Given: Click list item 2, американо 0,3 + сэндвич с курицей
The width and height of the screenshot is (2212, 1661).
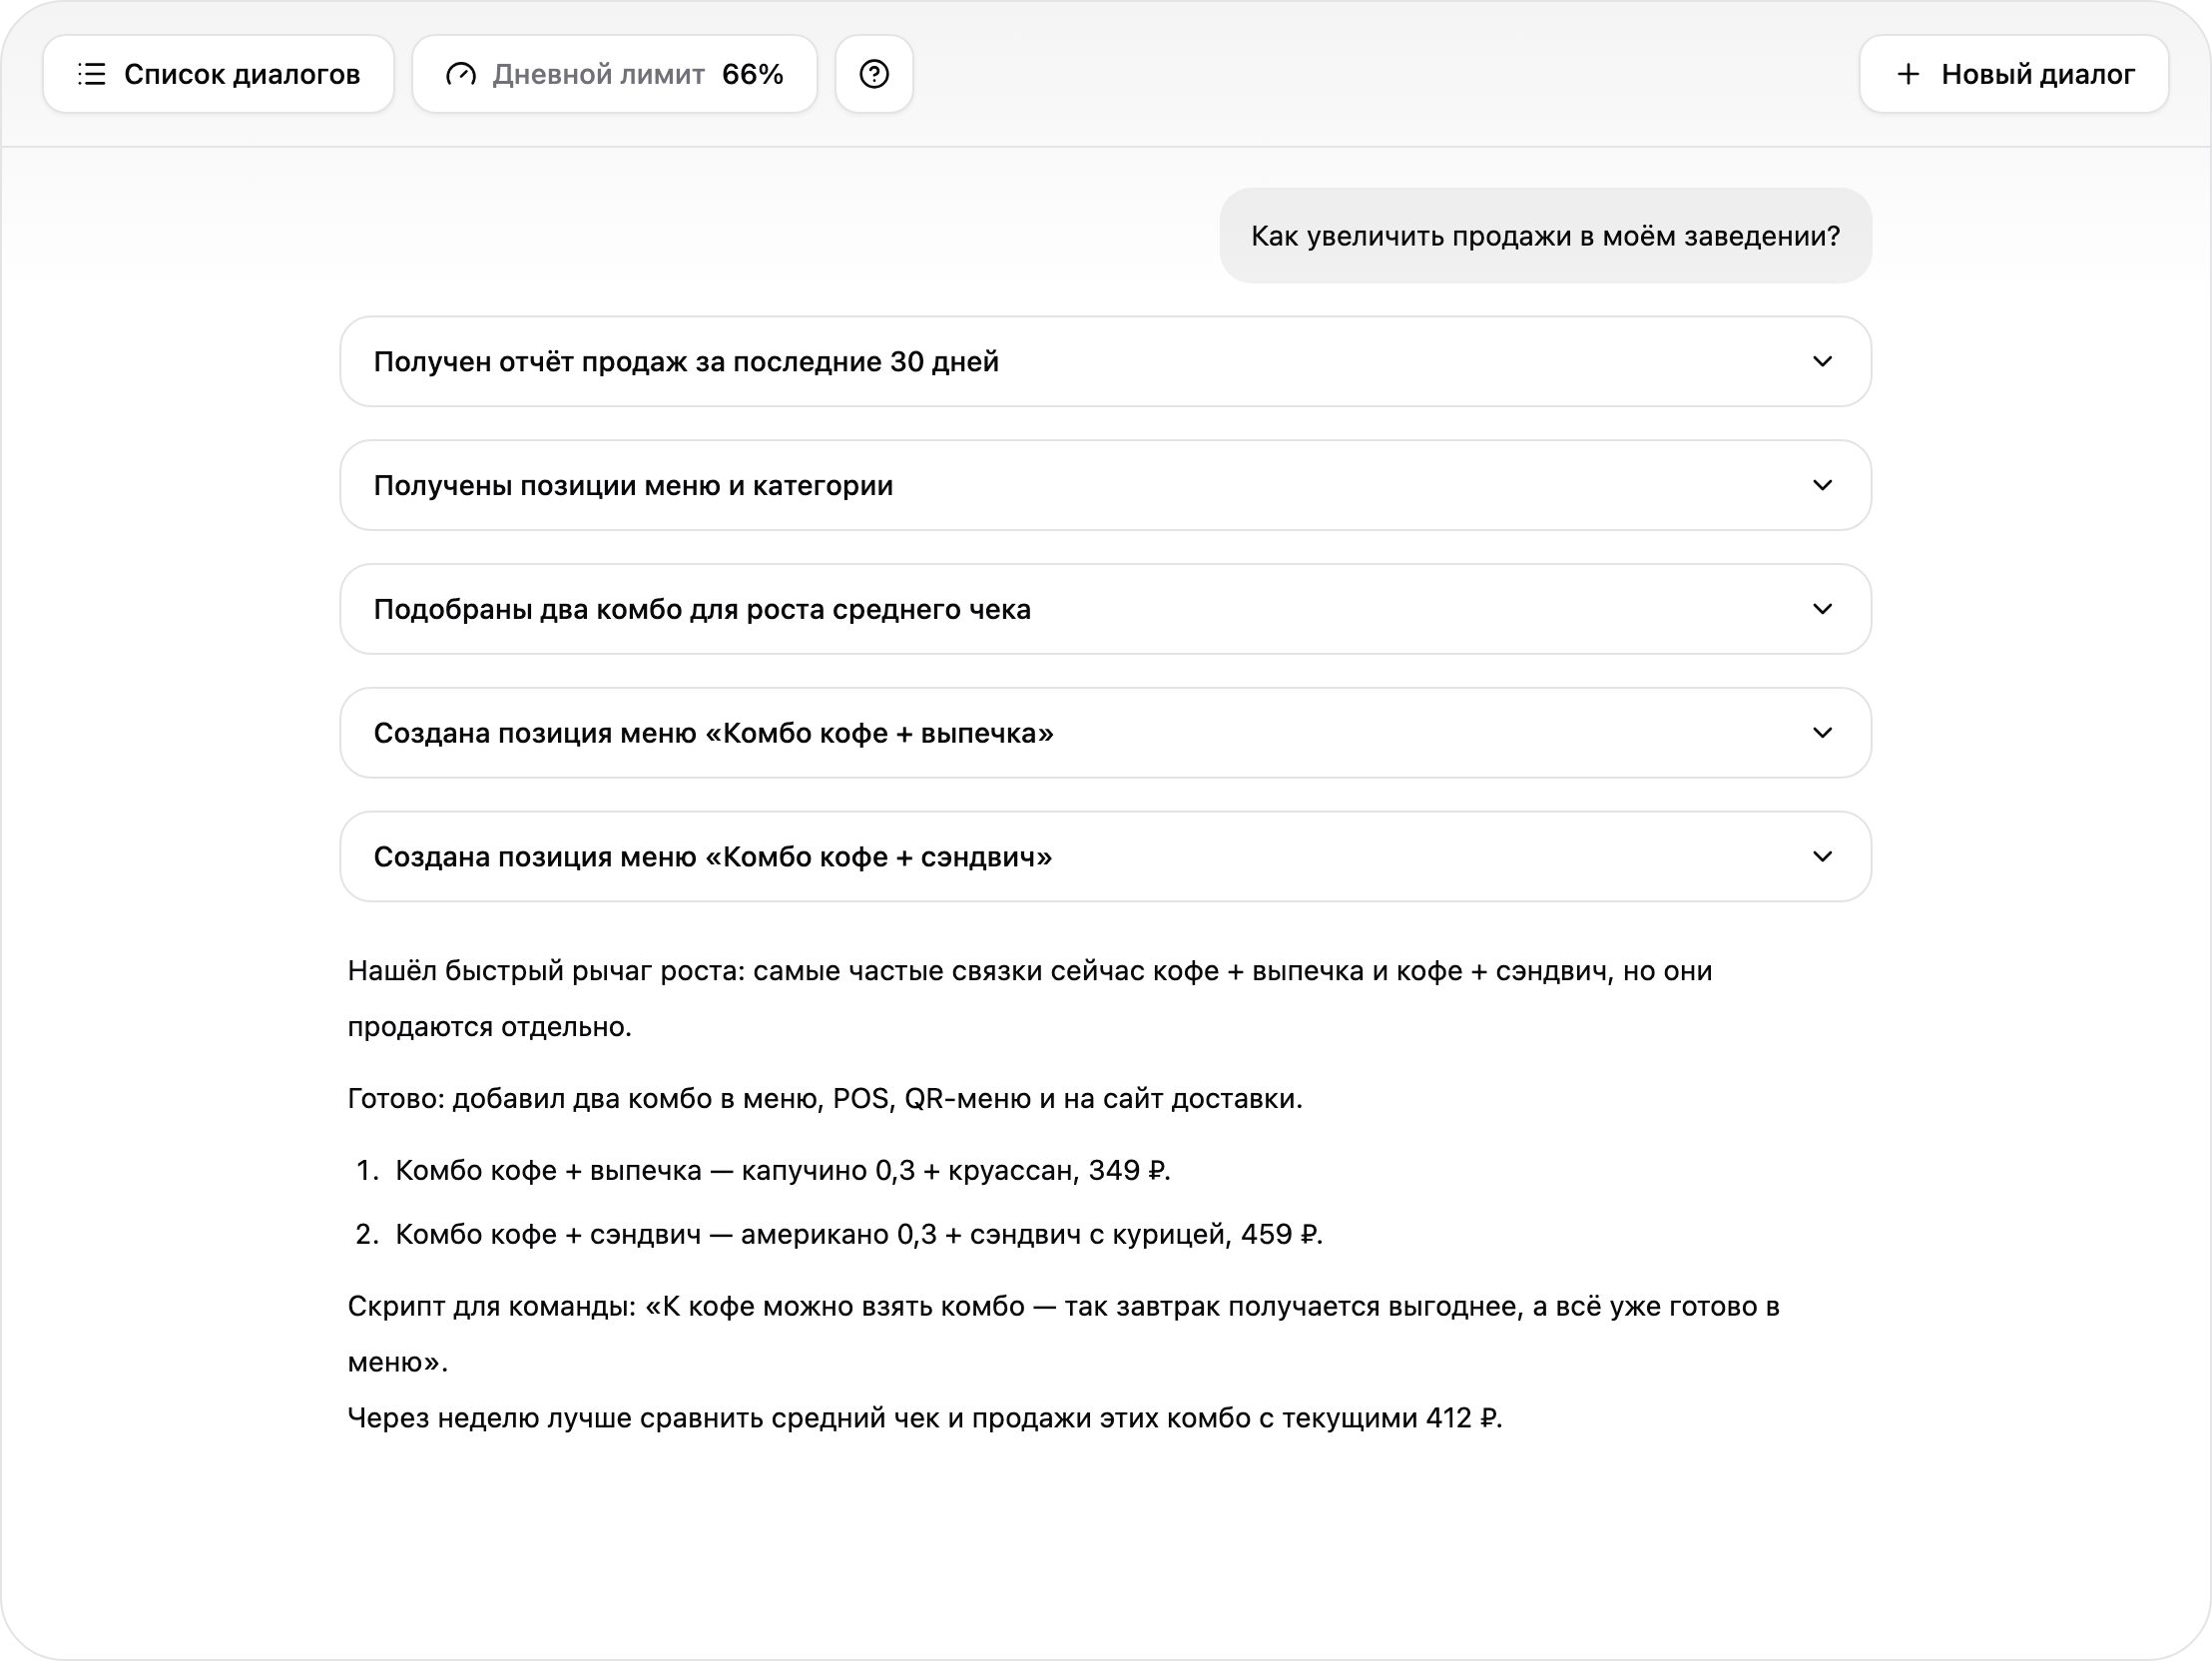Looking at the screenshot, I should click(858, 1235).
